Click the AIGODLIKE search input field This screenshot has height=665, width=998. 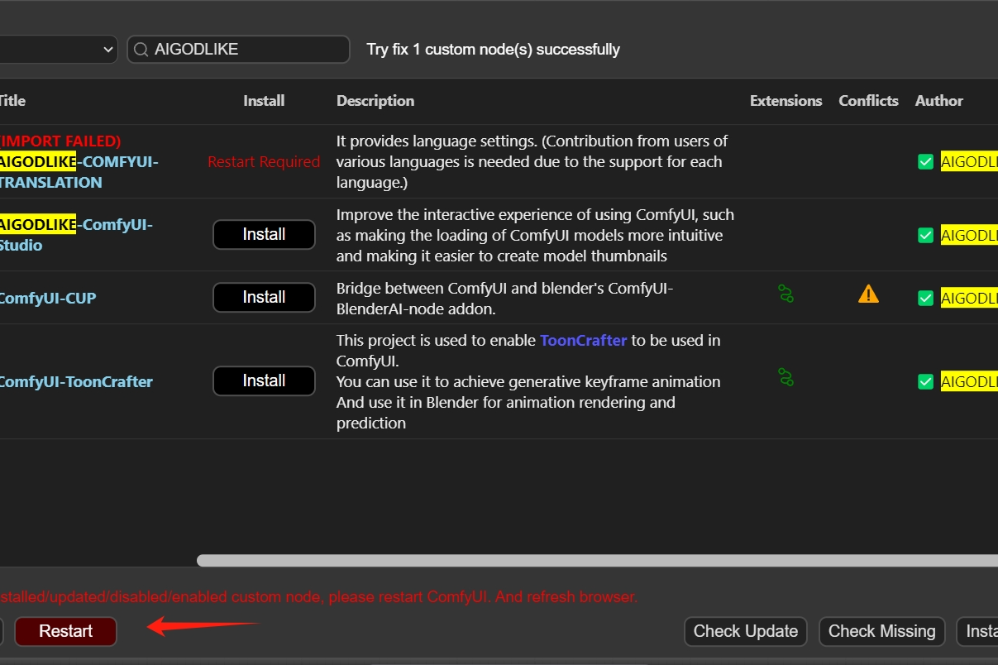point(239,50)
